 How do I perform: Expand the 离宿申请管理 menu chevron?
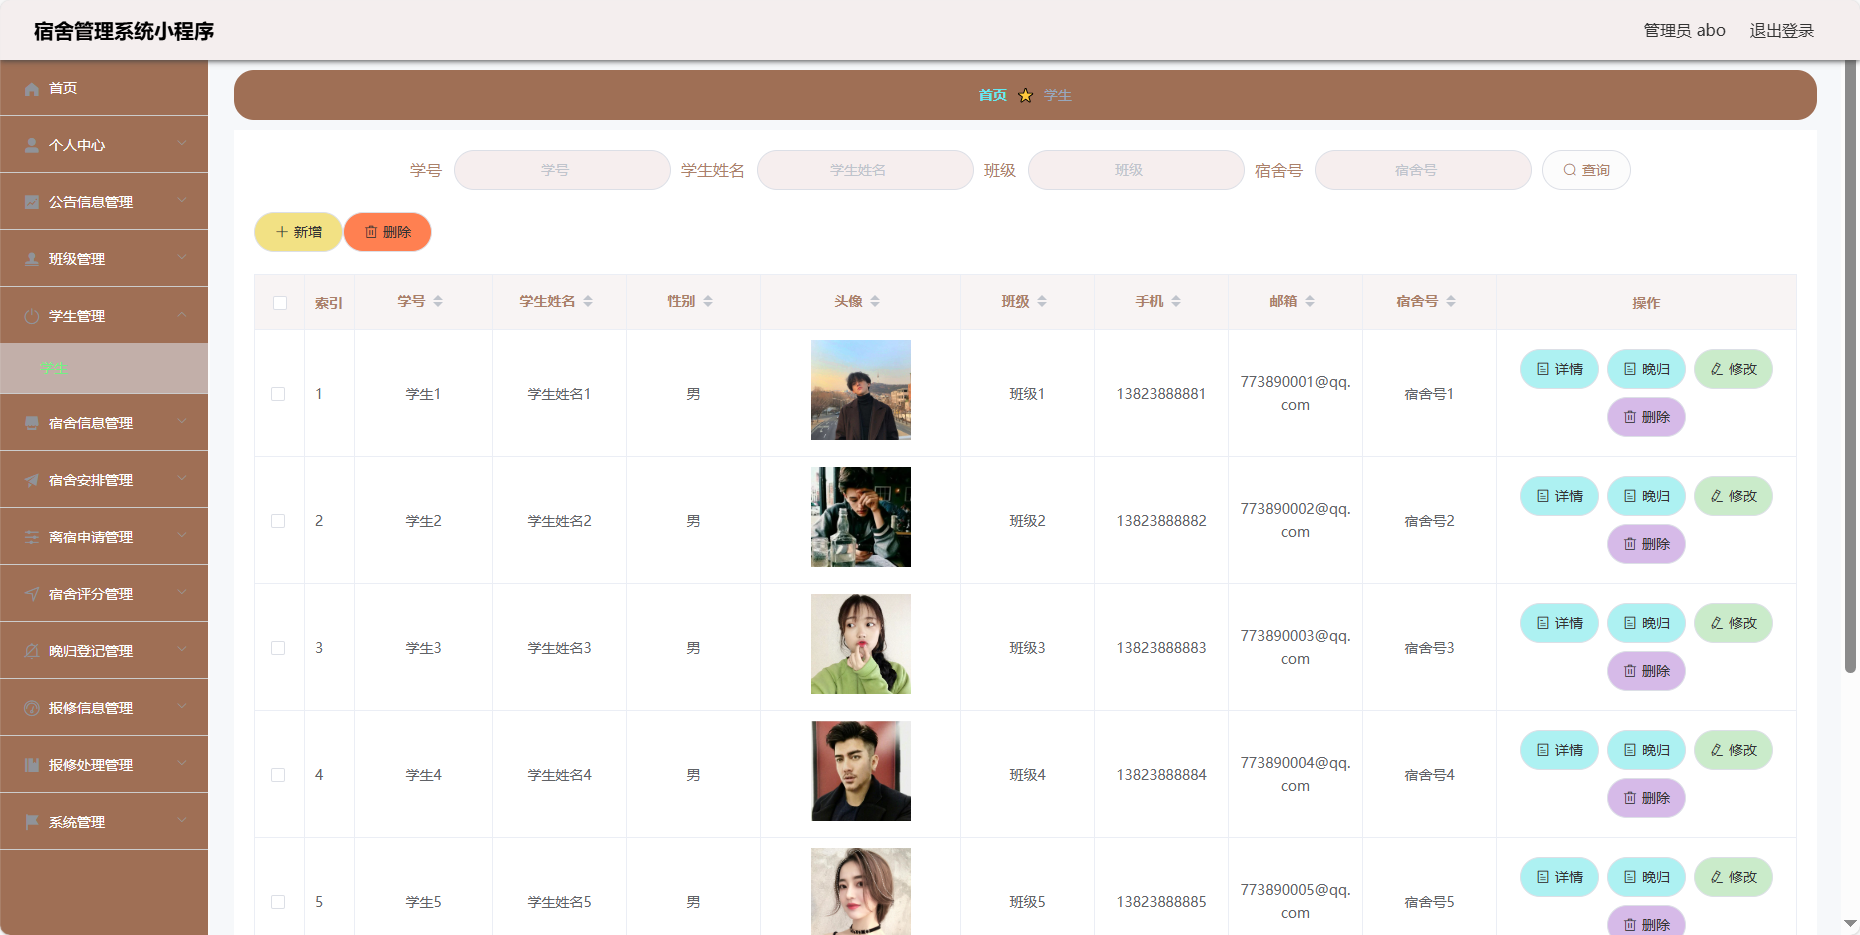(x=182, y=536)
